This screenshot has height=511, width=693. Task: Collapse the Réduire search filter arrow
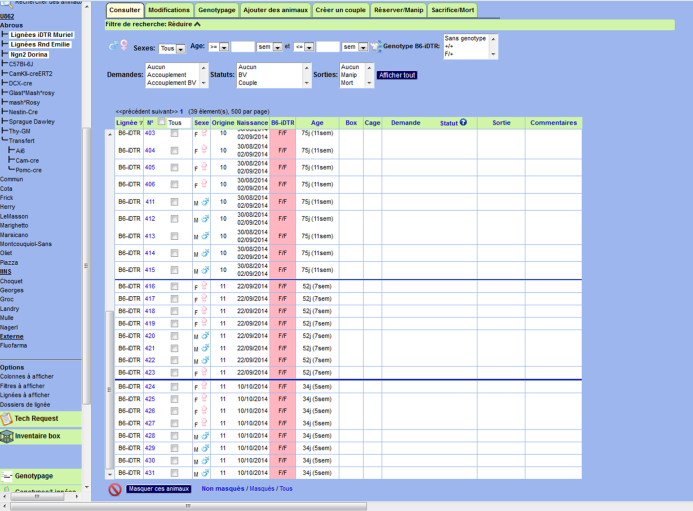click(x=198, y=24)
